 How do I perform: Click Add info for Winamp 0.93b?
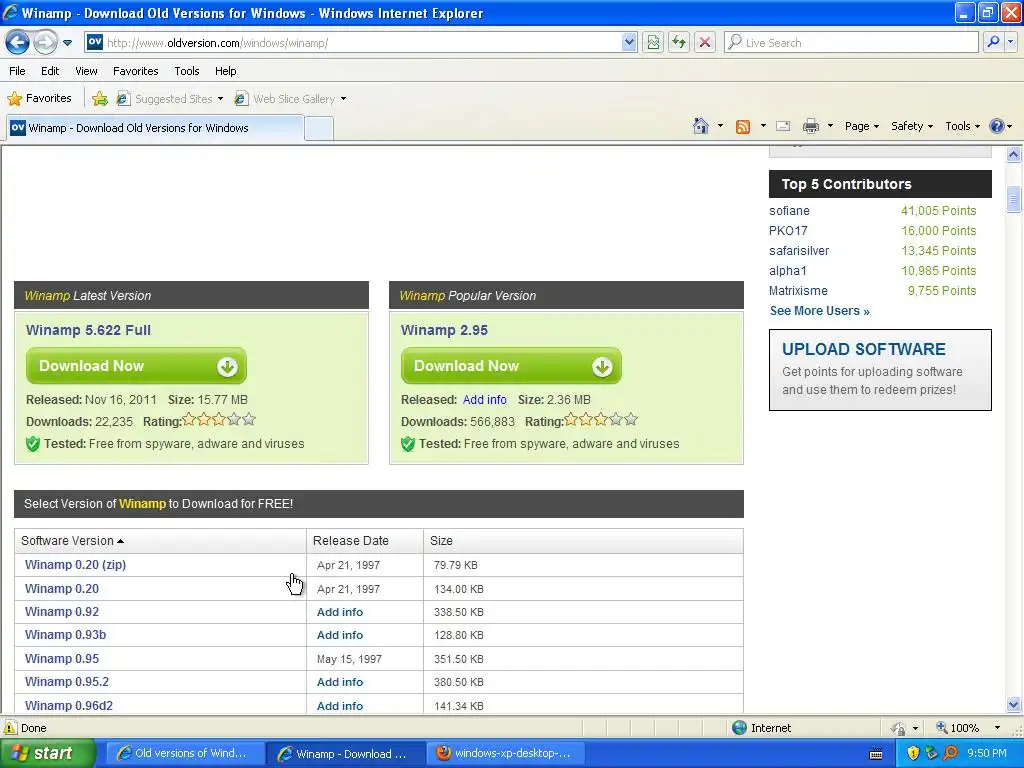tap(340, 635)
